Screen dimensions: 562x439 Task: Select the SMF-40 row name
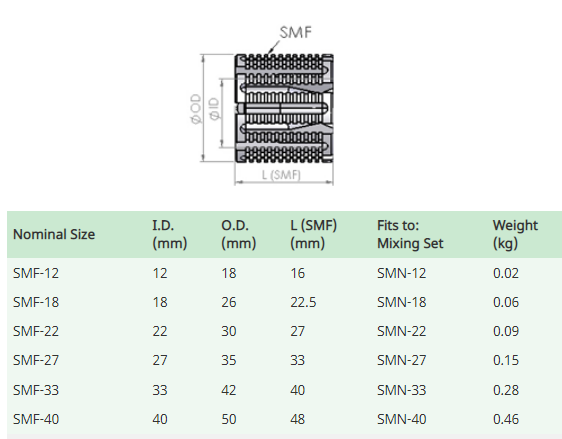36,419
